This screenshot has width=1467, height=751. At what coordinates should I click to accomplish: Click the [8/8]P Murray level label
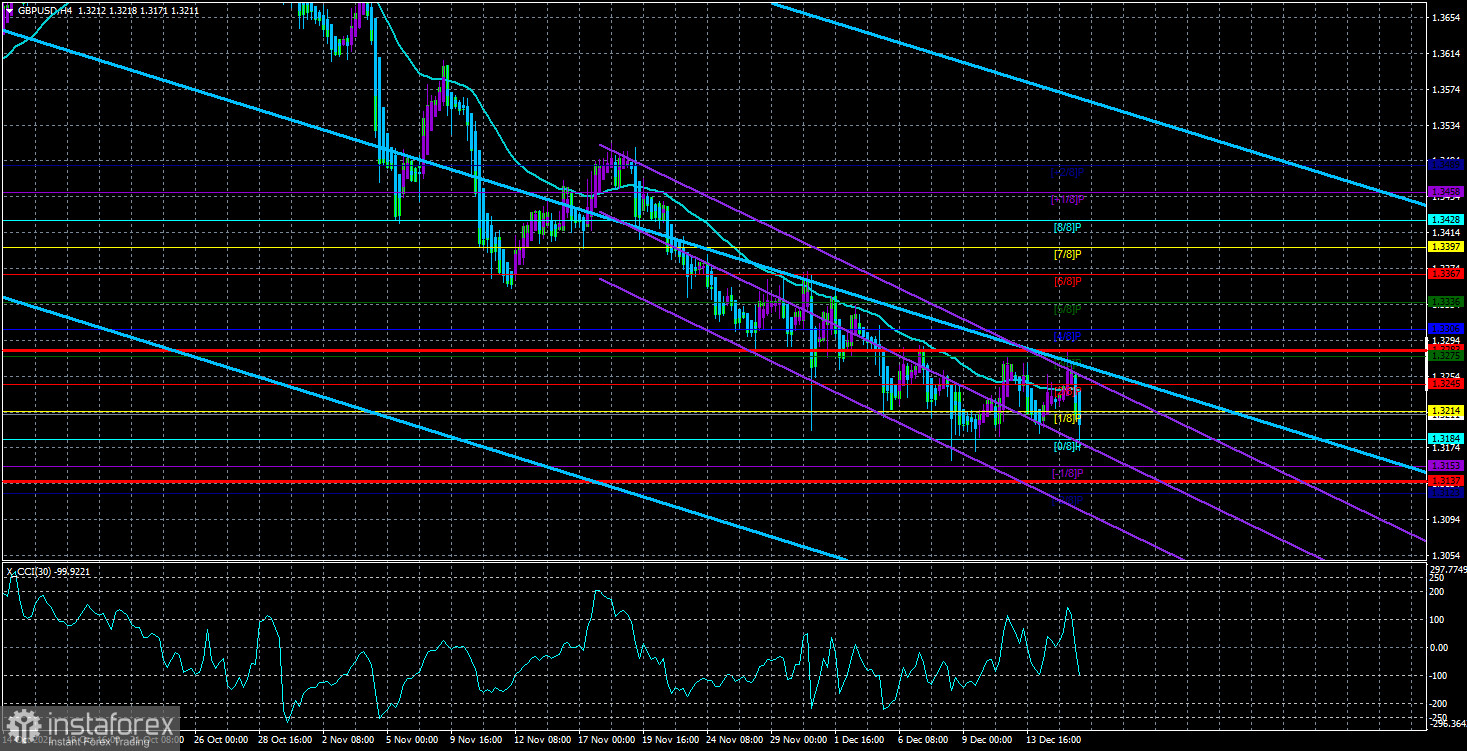point(1068,228)
